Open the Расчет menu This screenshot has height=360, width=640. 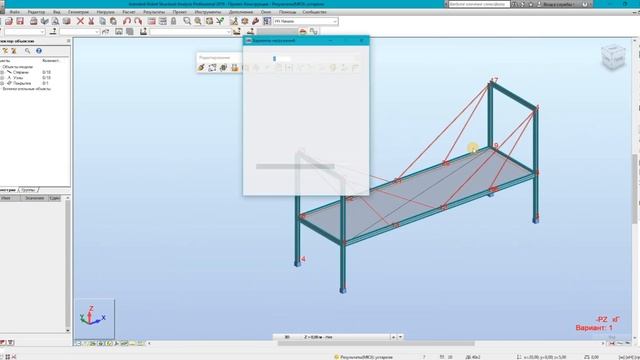point(129,12)
